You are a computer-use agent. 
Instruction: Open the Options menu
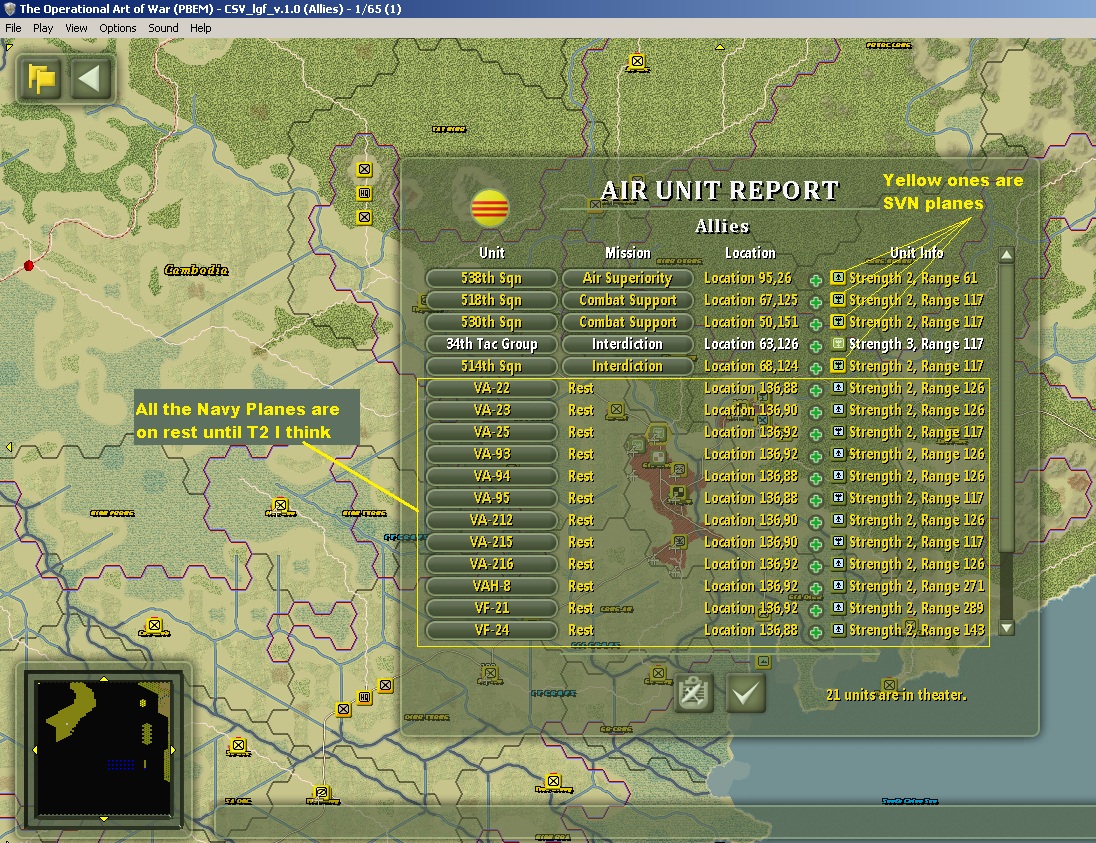pos(117,28)
